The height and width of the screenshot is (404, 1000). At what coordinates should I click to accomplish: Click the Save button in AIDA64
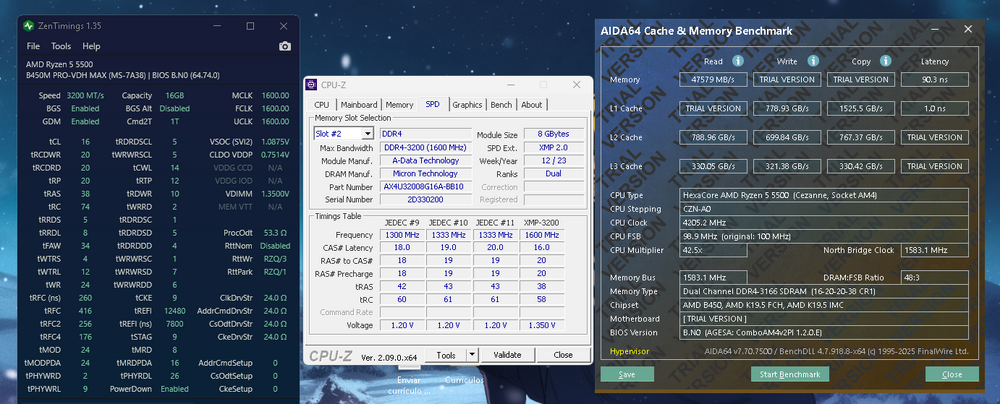pyautogui.click(x=627, y=374)
